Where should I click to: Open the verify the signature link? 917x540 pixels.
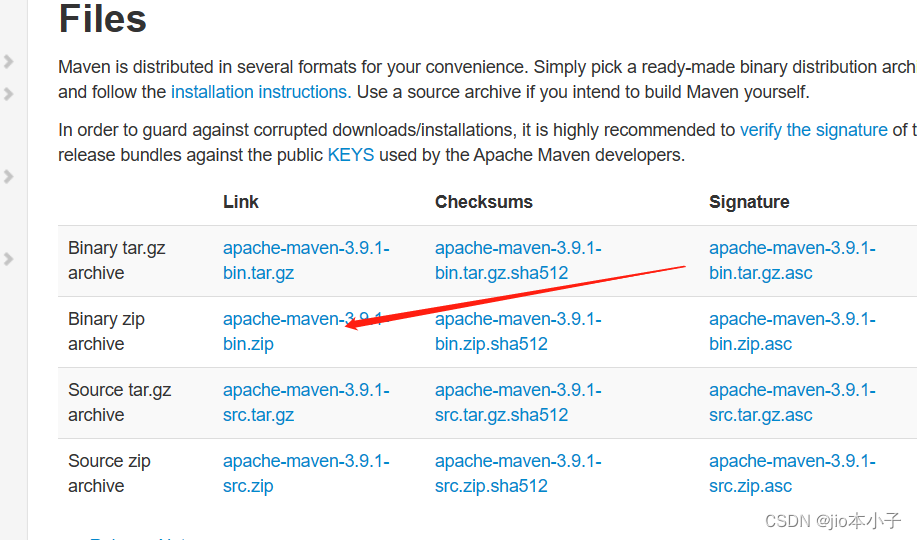[813, 130]
